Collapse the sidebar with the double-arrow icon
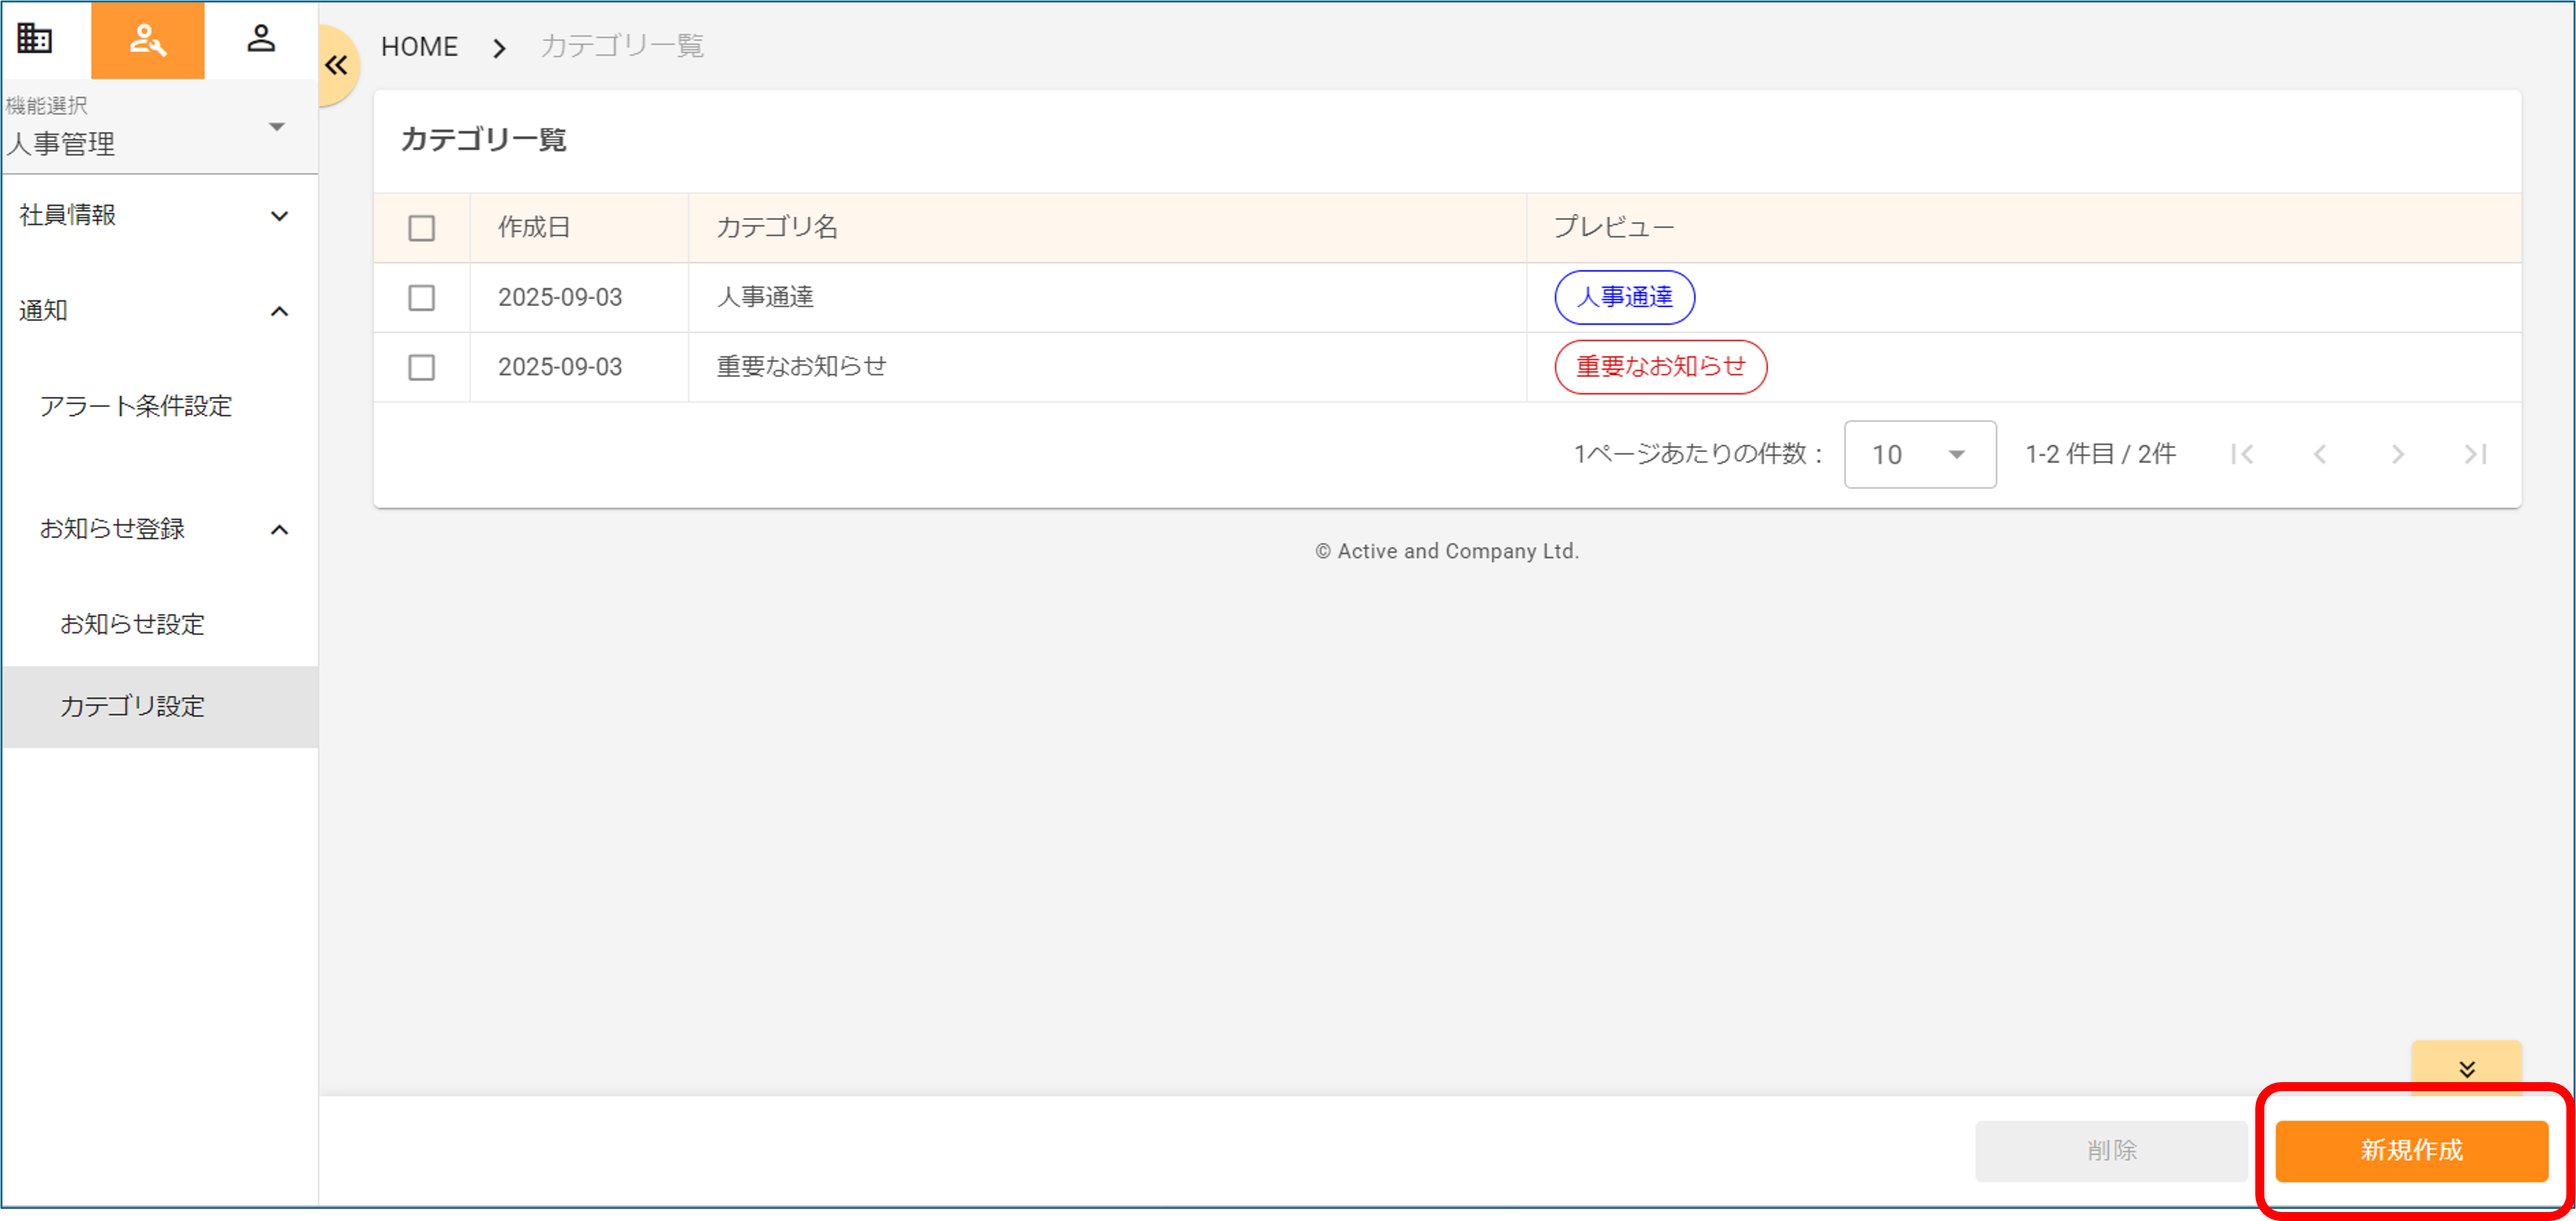2576x1221 pixels. point(337,66)
